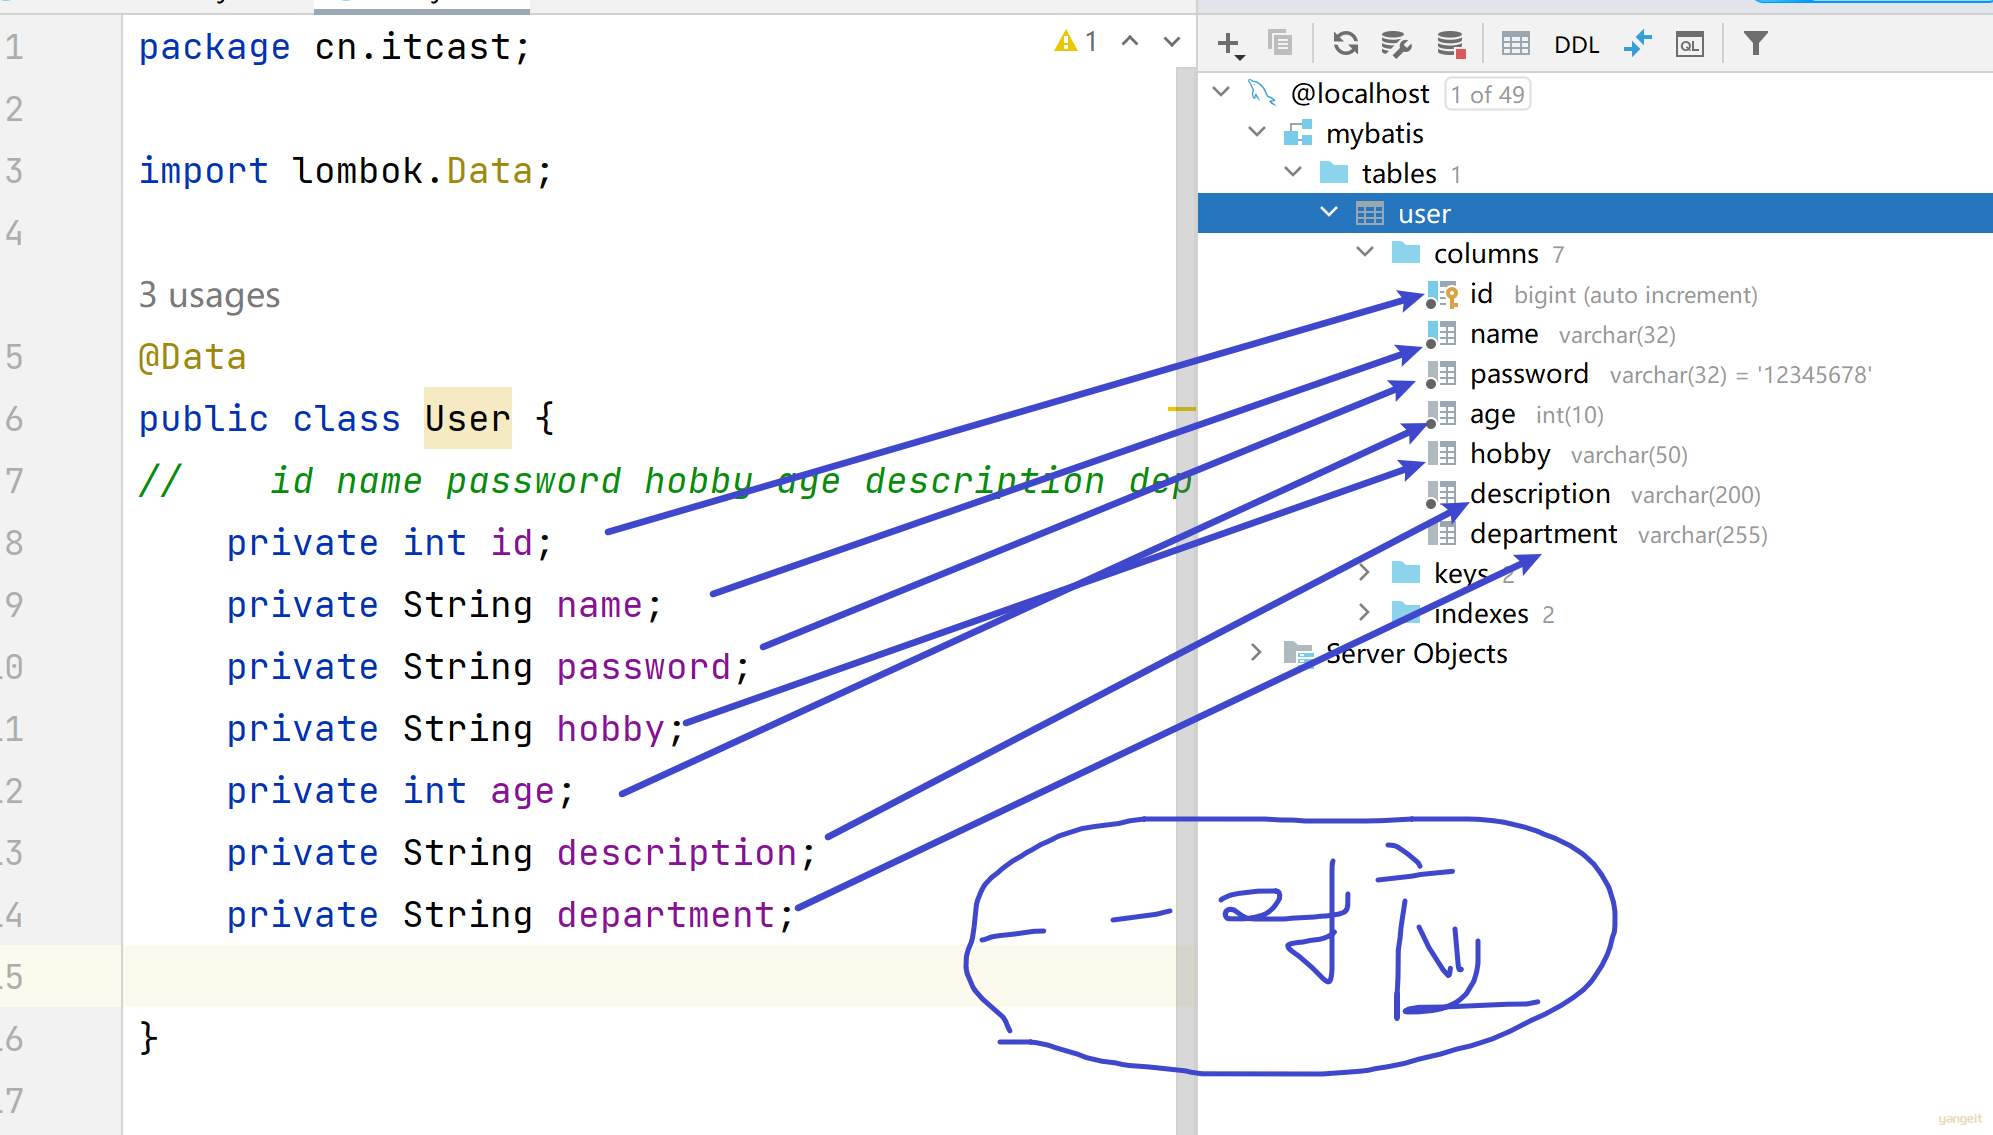Expand the indexes folder

click(1365, 613)
